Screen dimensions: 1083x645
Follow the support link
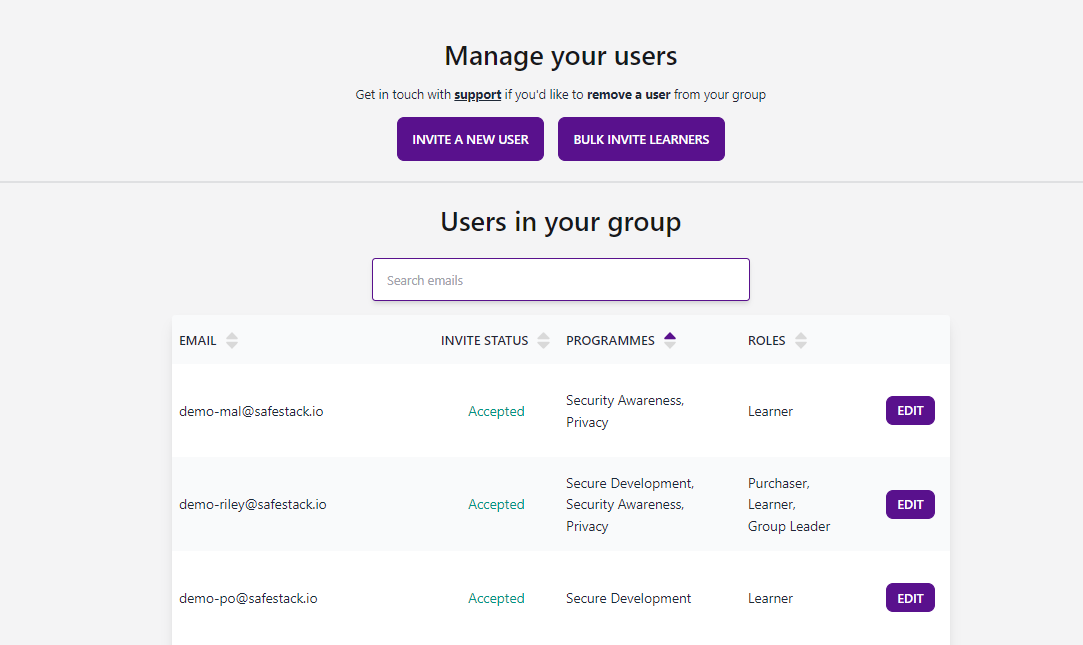tap(477, 95)
